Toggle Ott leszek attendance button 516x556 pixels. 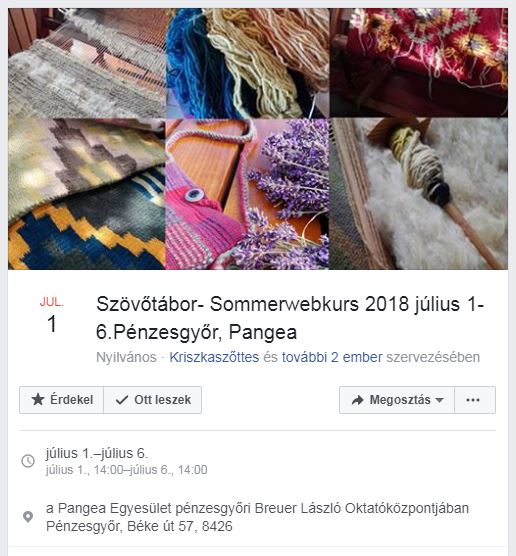coord(152,400)
